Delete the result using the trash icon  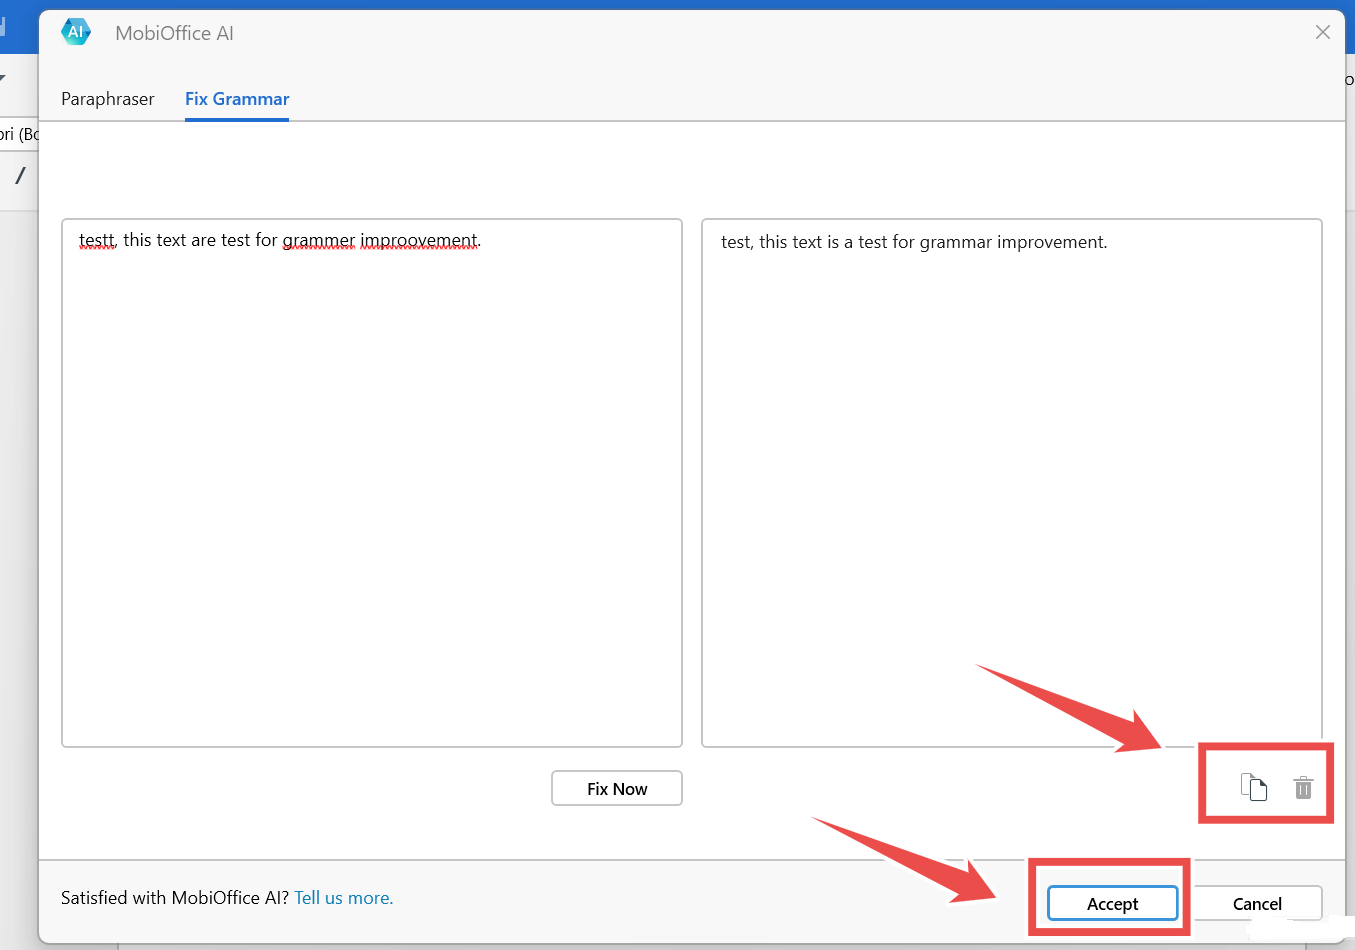pos(1303,788)
